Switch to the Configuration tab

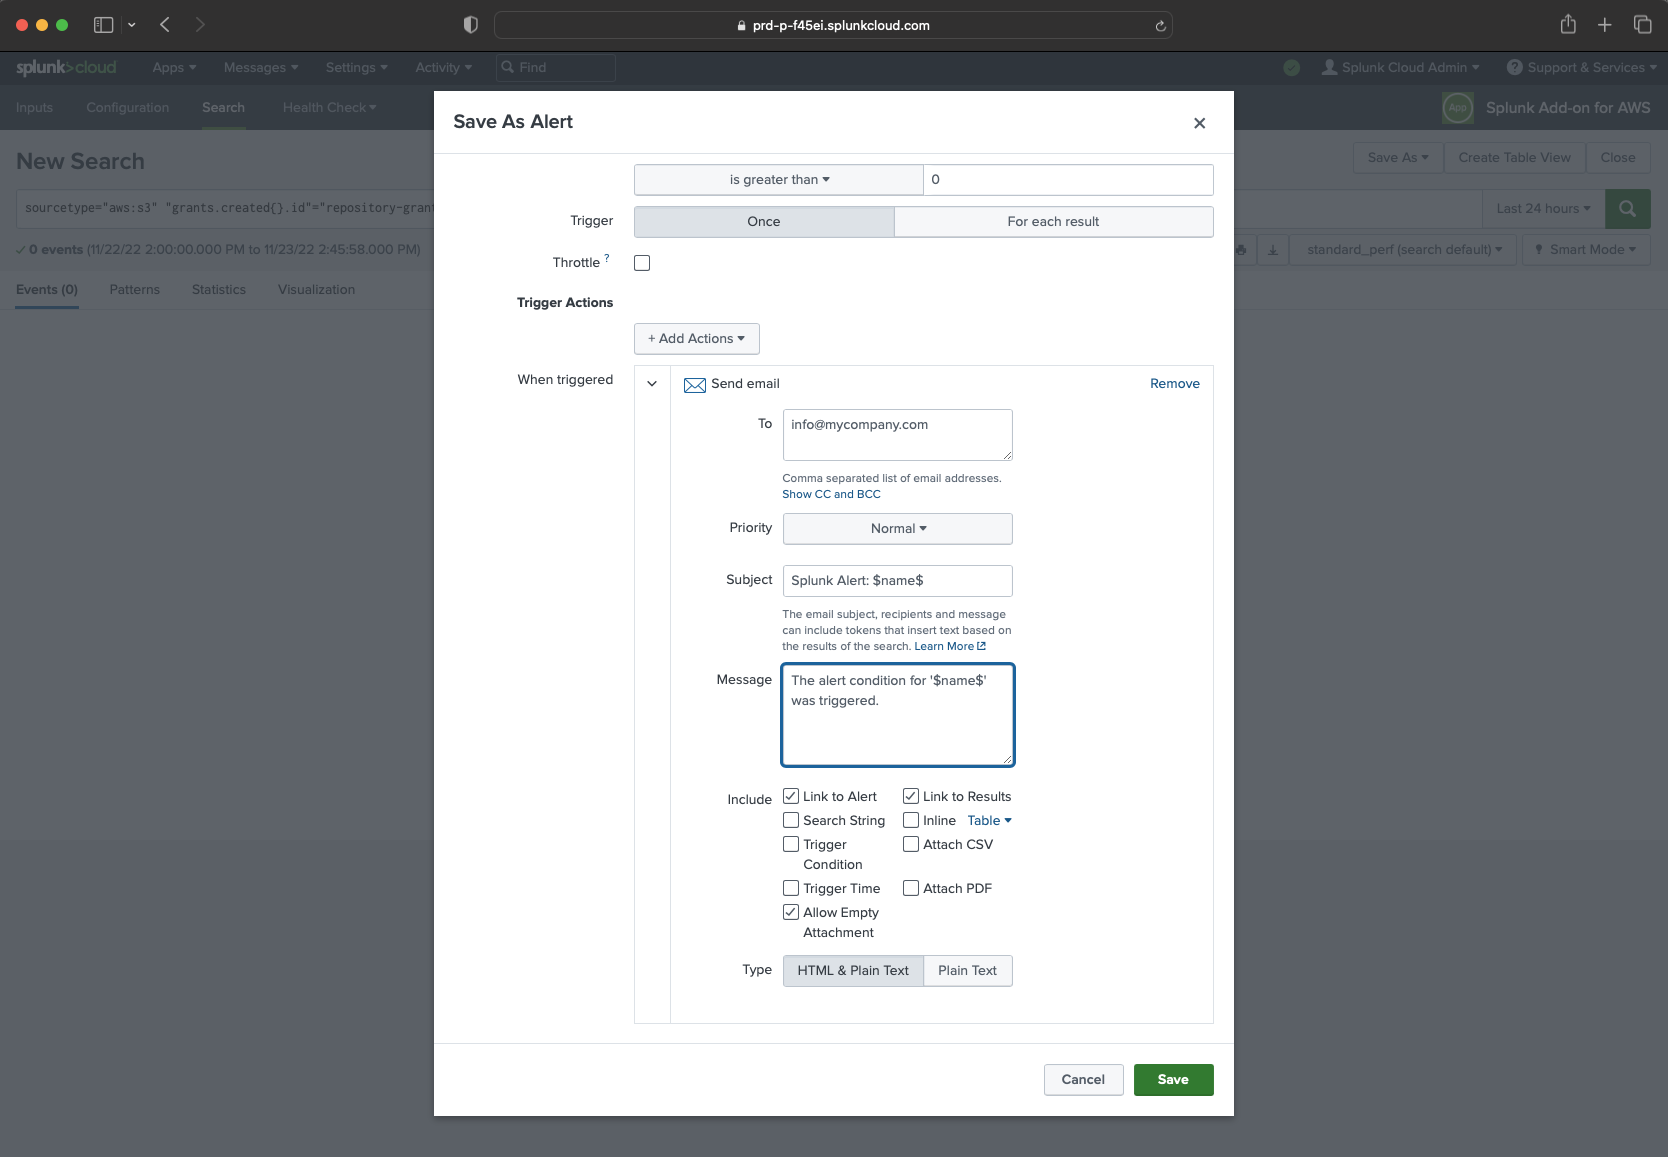[x=127, y=107]
